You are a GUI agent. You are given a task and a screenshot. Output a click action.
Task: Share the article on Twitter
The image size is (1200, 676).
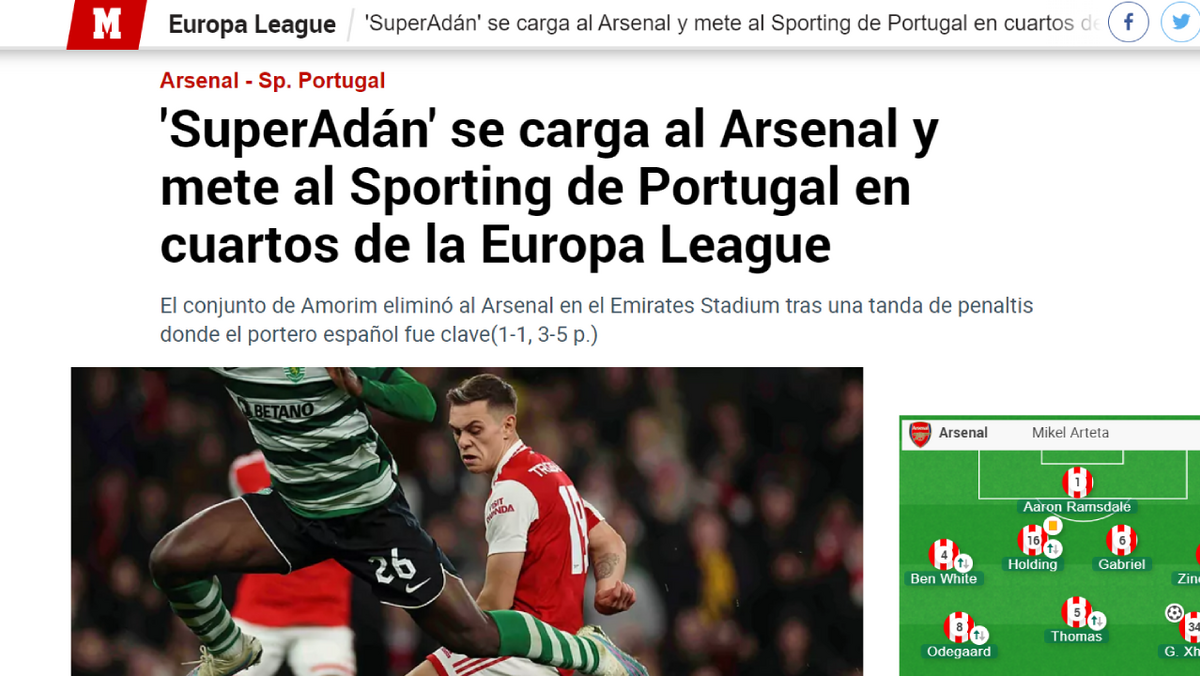click(x=1181, y=23)
